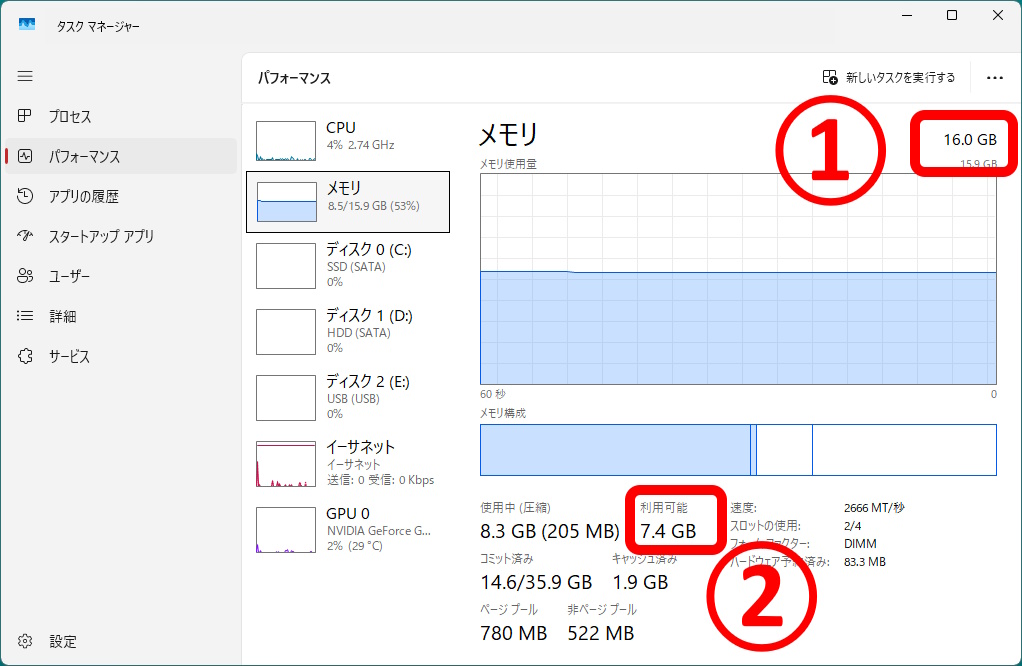Screen dimensions: 1022x666
Task: Click NVIDIA GeForce text under GPU 0
Action: (x=379, y=530)
